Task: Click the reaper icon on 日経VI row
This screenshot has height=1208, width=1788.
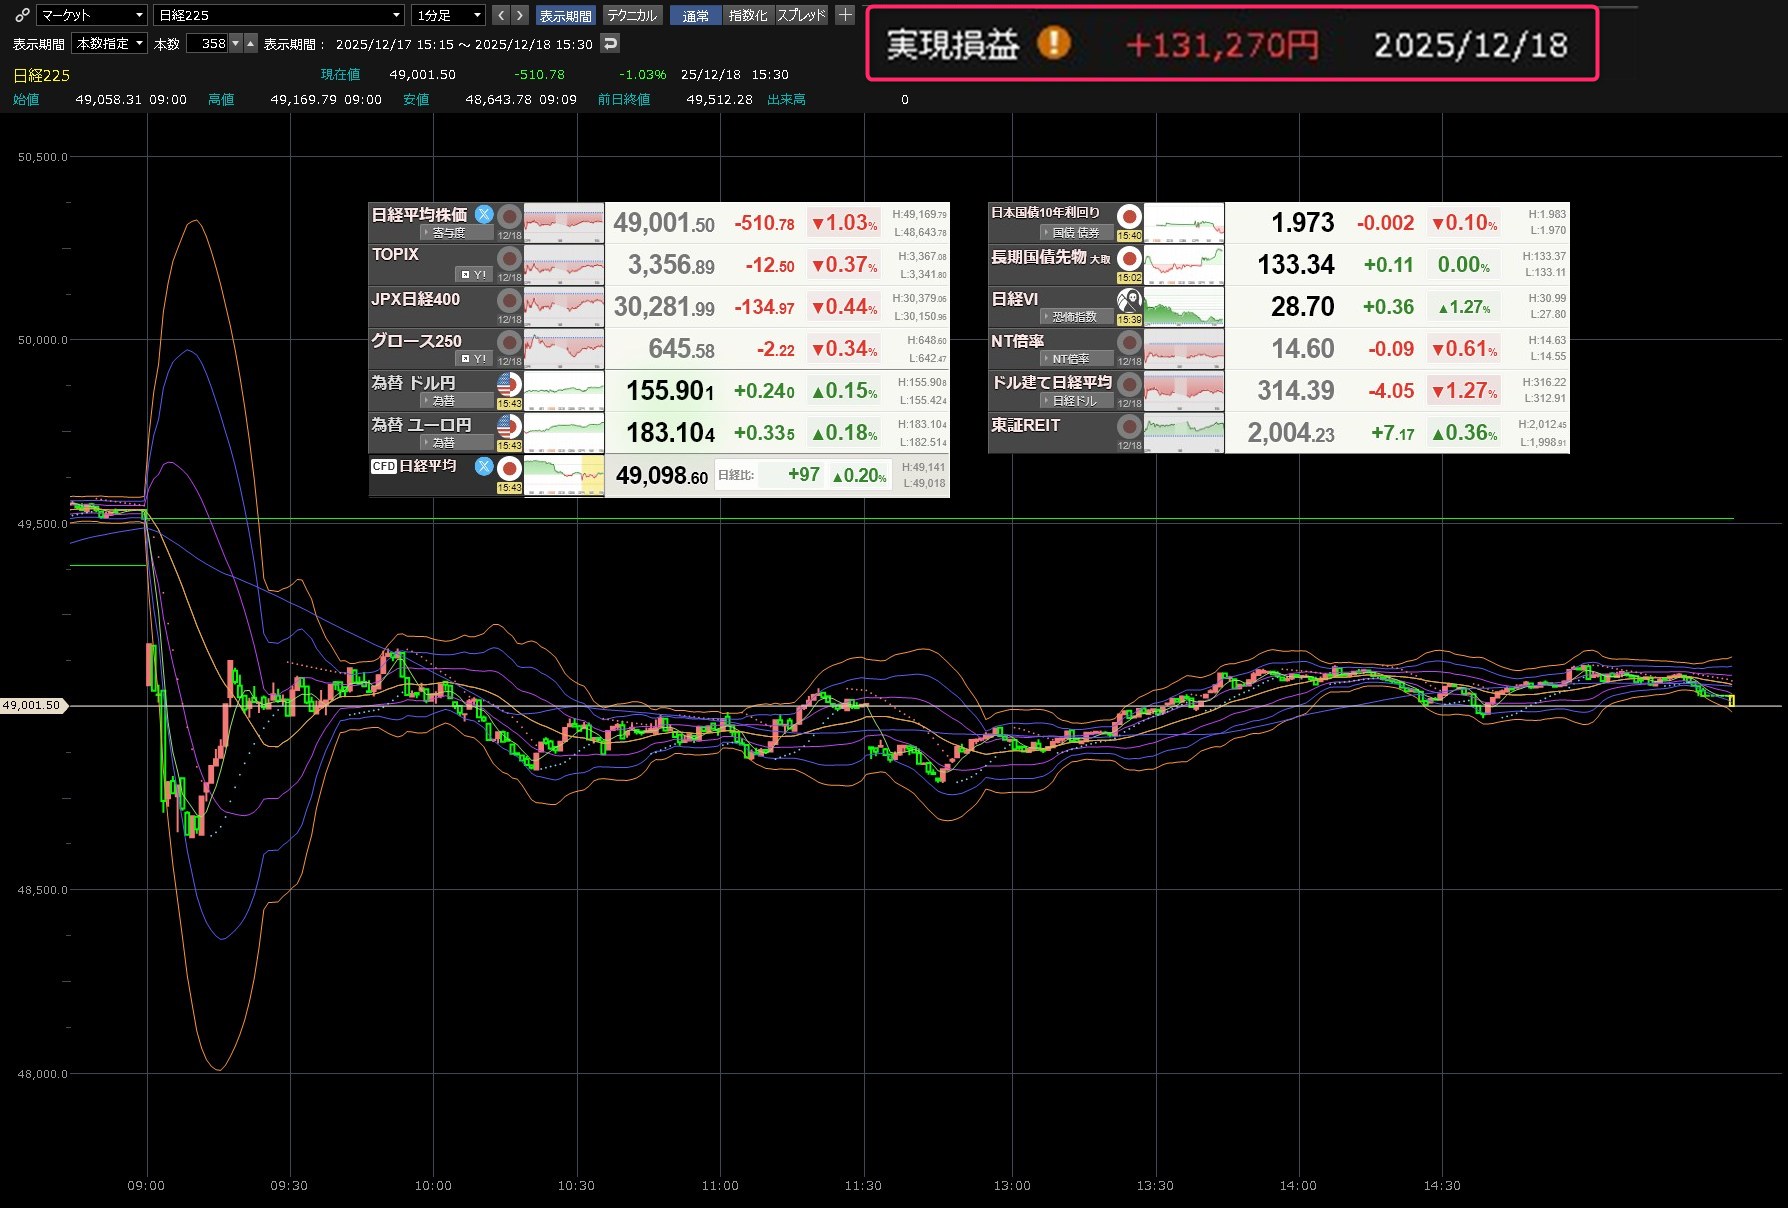Action: point(1129,299)
